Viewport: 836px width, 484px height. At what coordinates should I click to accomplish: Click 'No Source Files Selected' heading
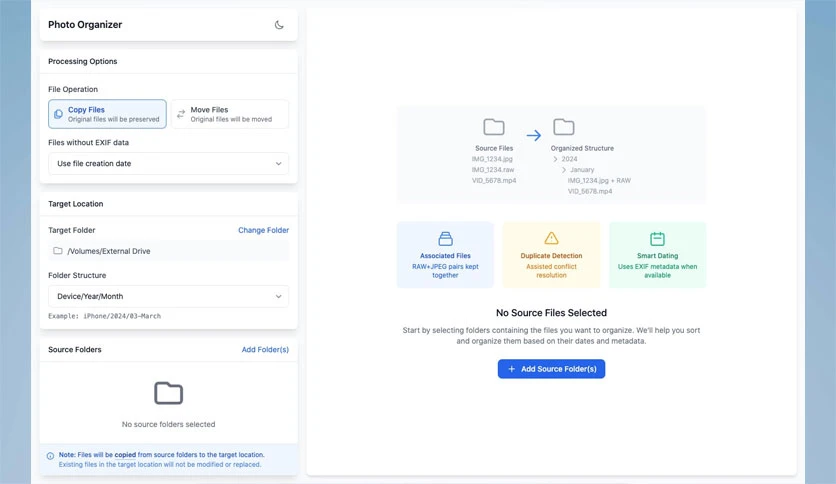tap(551, 313)
